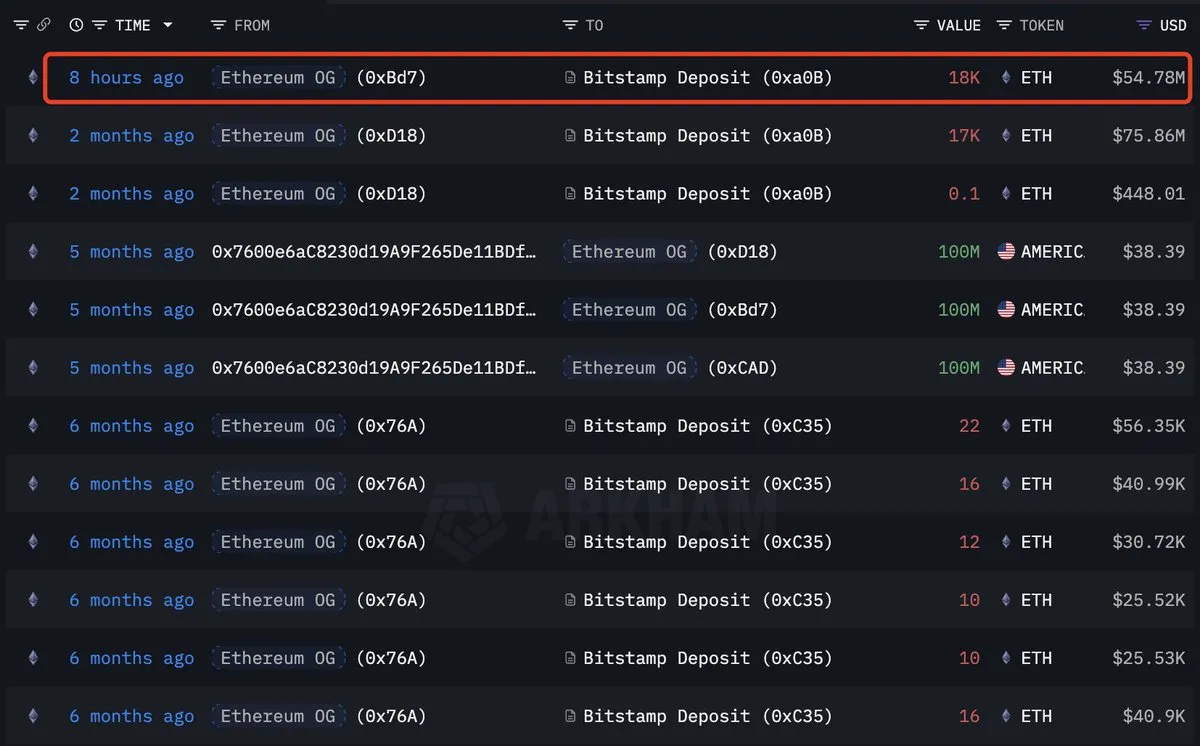Click the Ethereum chain icon on the 8 hours ago row

[x=33, y=78]
